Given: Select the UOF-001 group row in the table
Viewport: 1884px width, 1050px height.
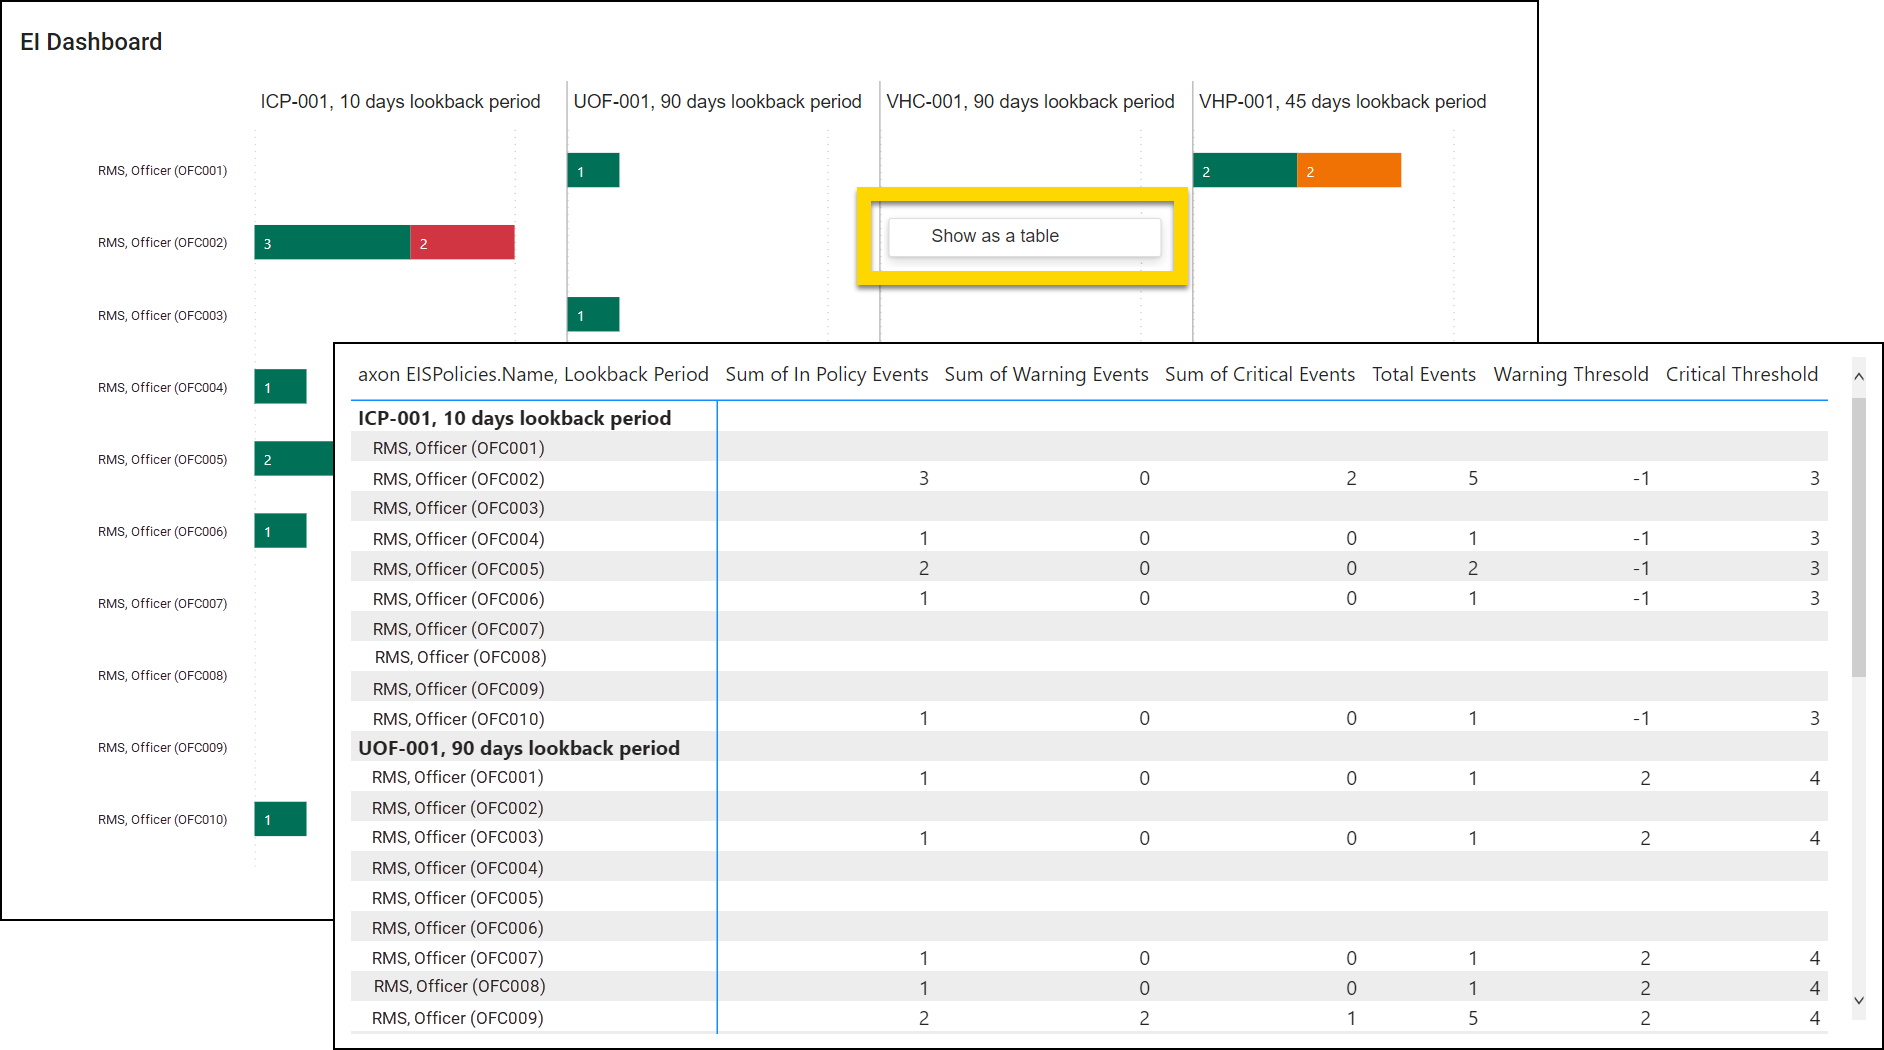Looking at the screenshot, I should coord(518,748).
